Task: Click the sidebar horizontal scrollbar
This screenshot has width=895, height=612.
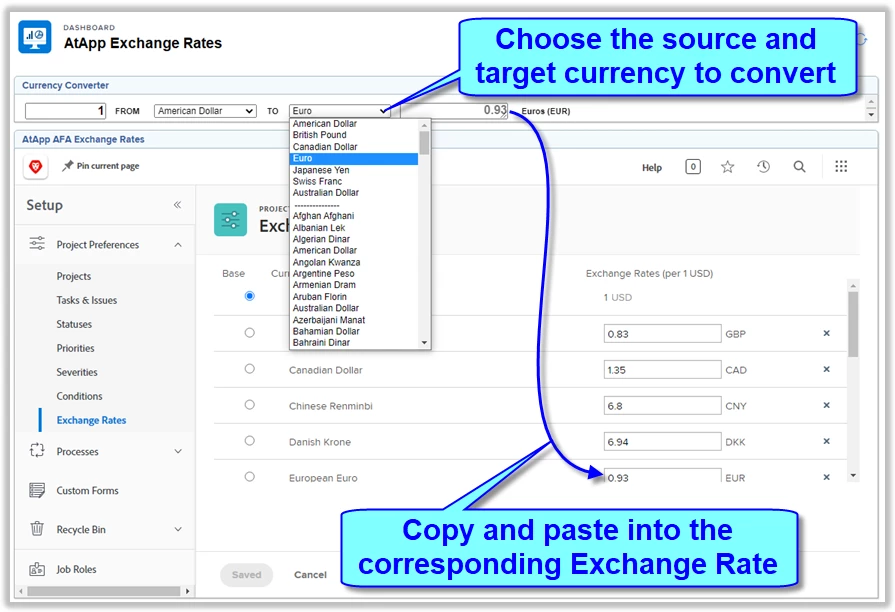Action: [104, 591]
